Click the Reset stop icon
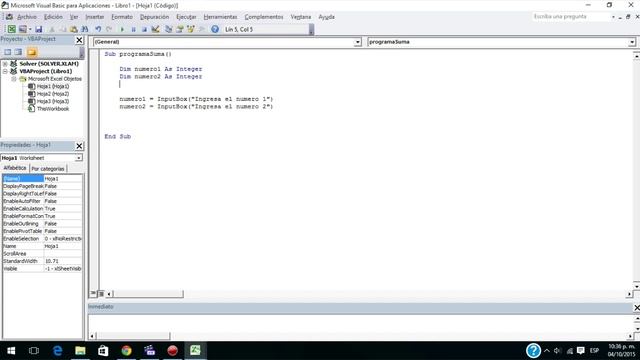 [144, 29]
